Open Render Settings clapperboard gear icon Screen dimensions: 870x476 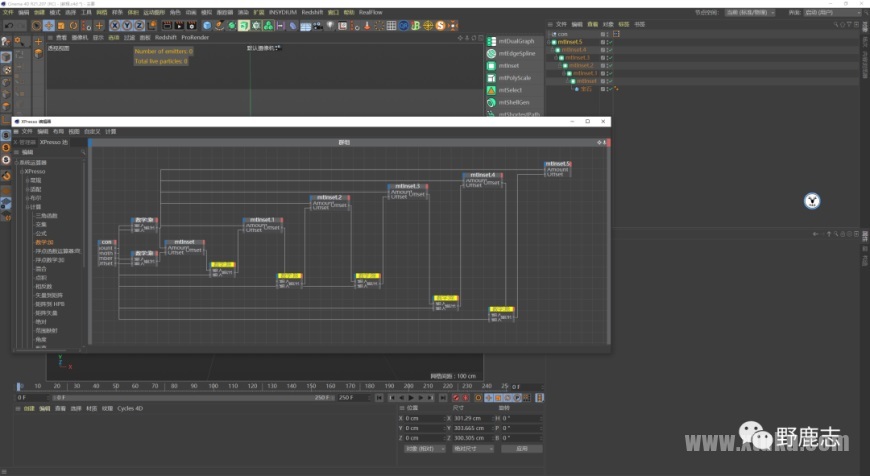point(192,26)
